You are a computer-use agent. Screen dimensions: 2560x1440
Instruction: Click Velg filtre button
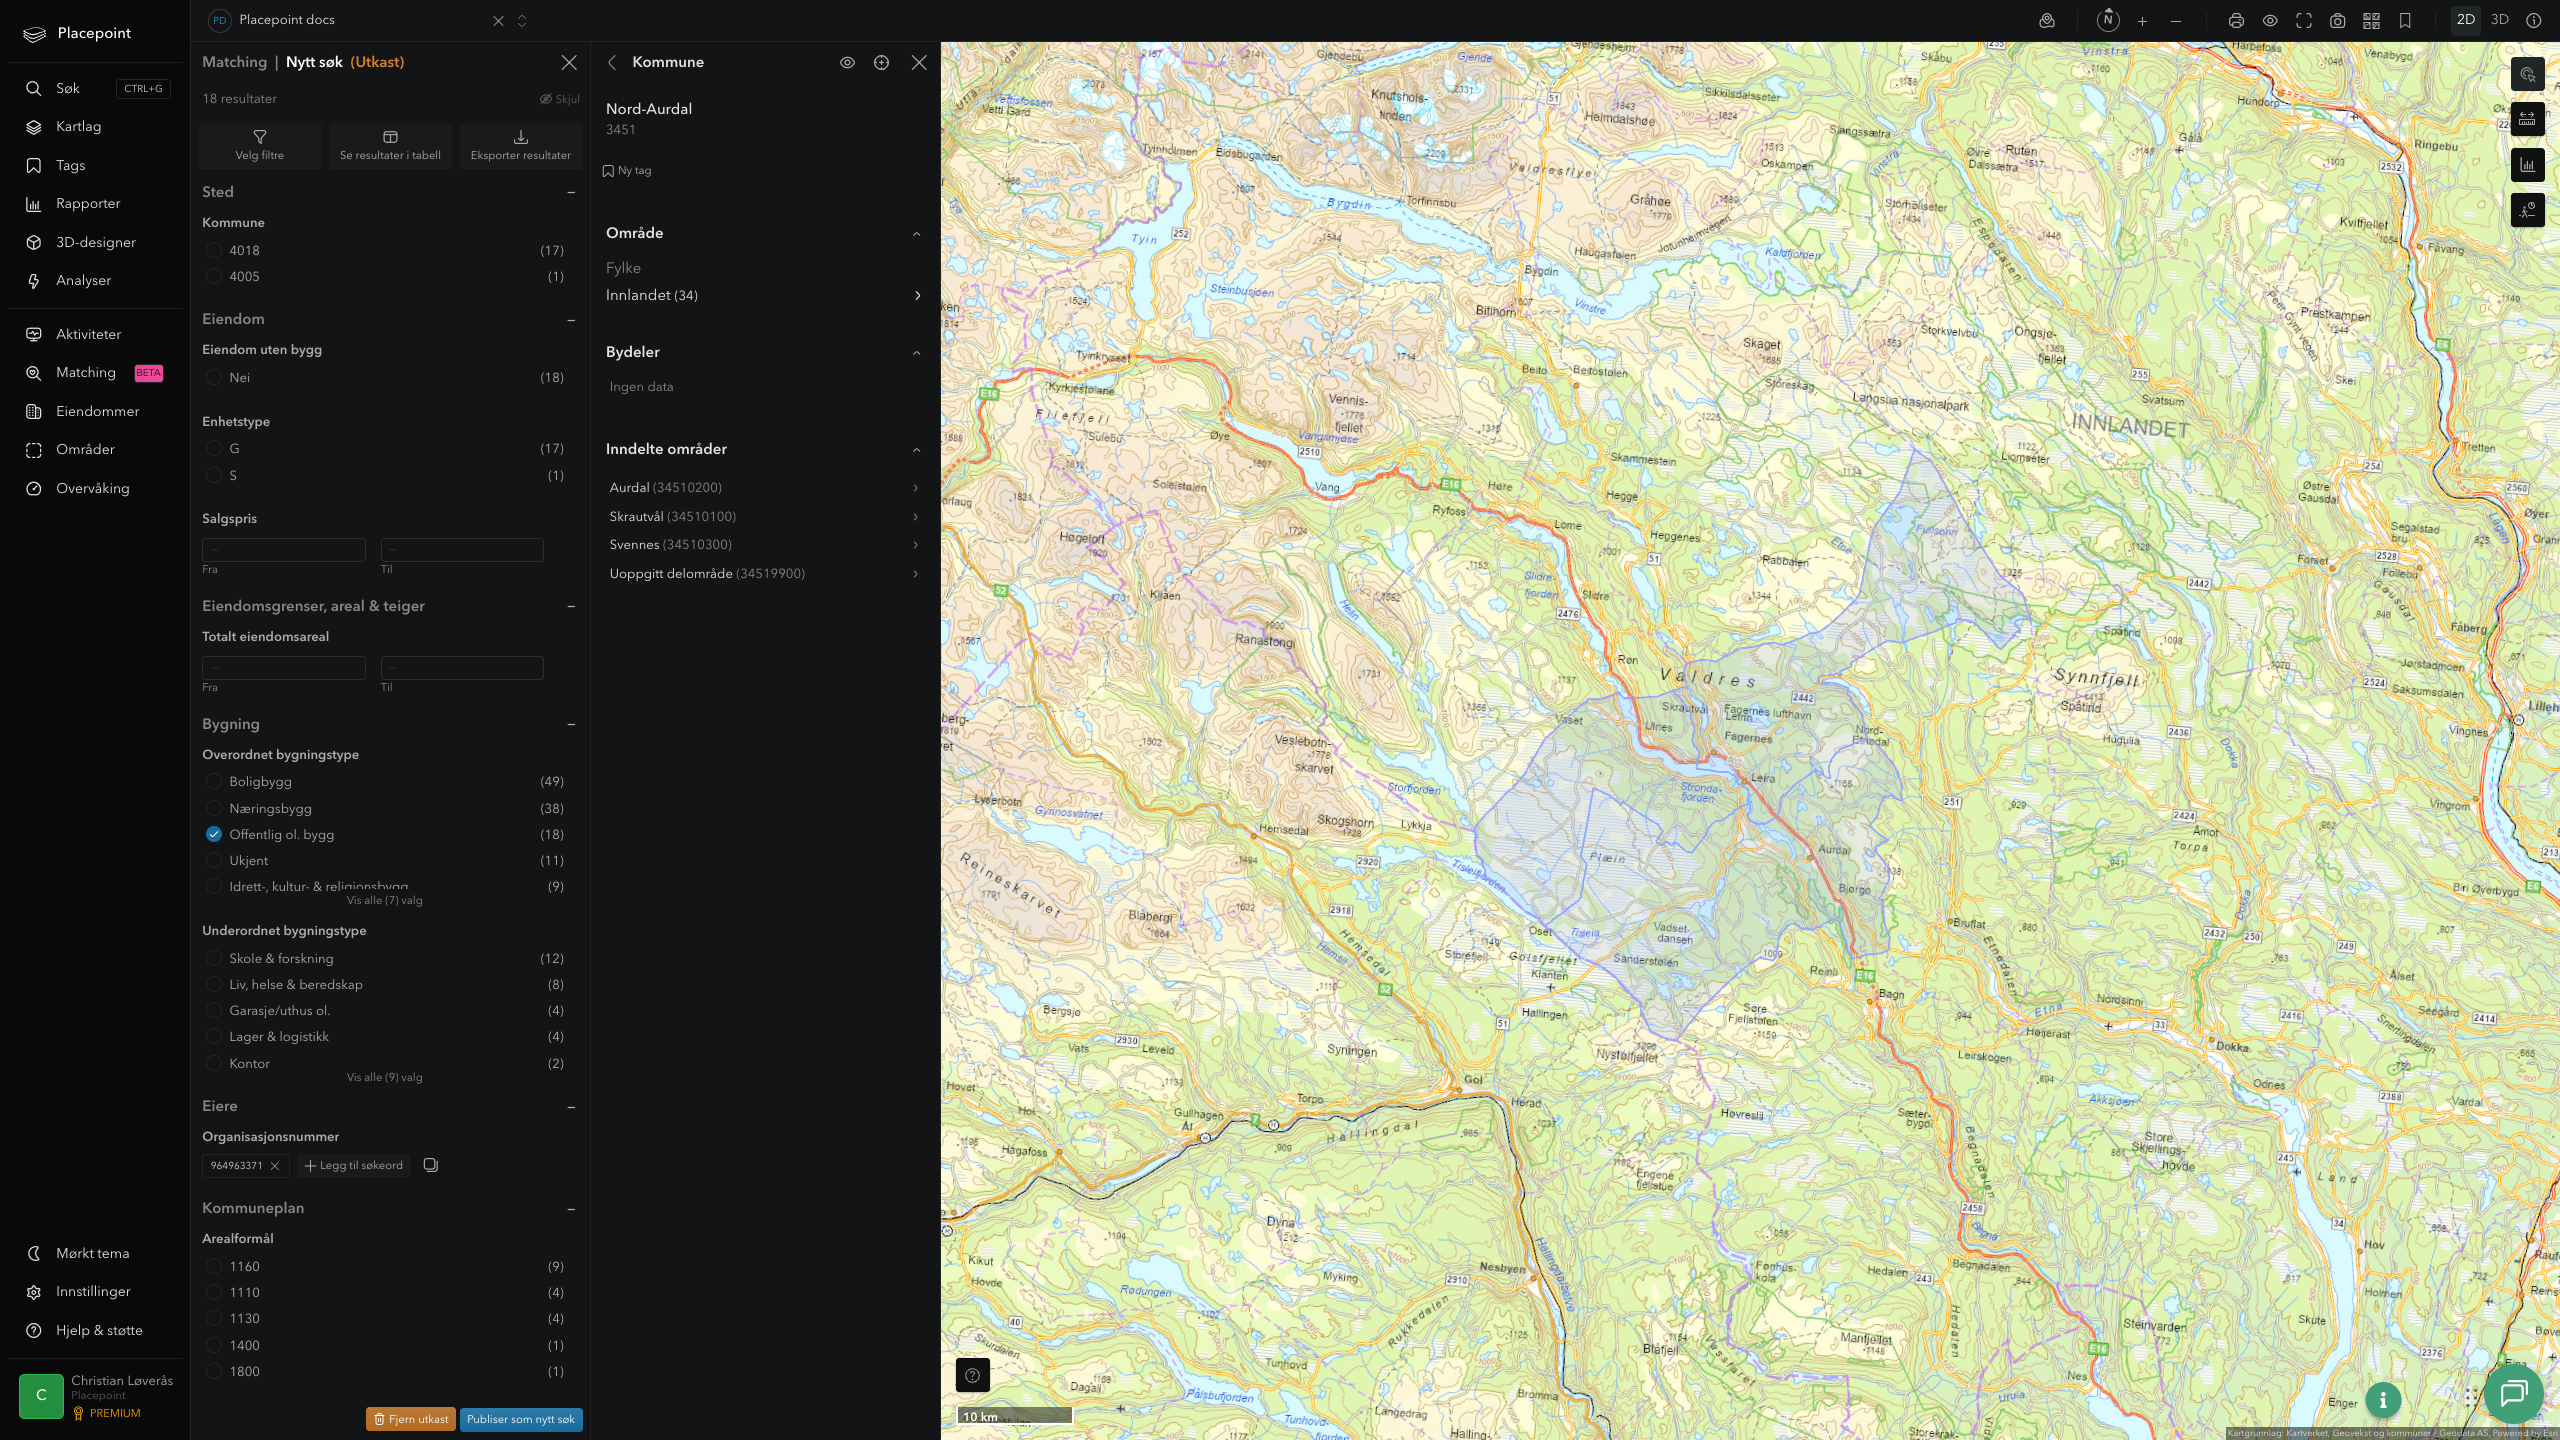pos(260,146)
